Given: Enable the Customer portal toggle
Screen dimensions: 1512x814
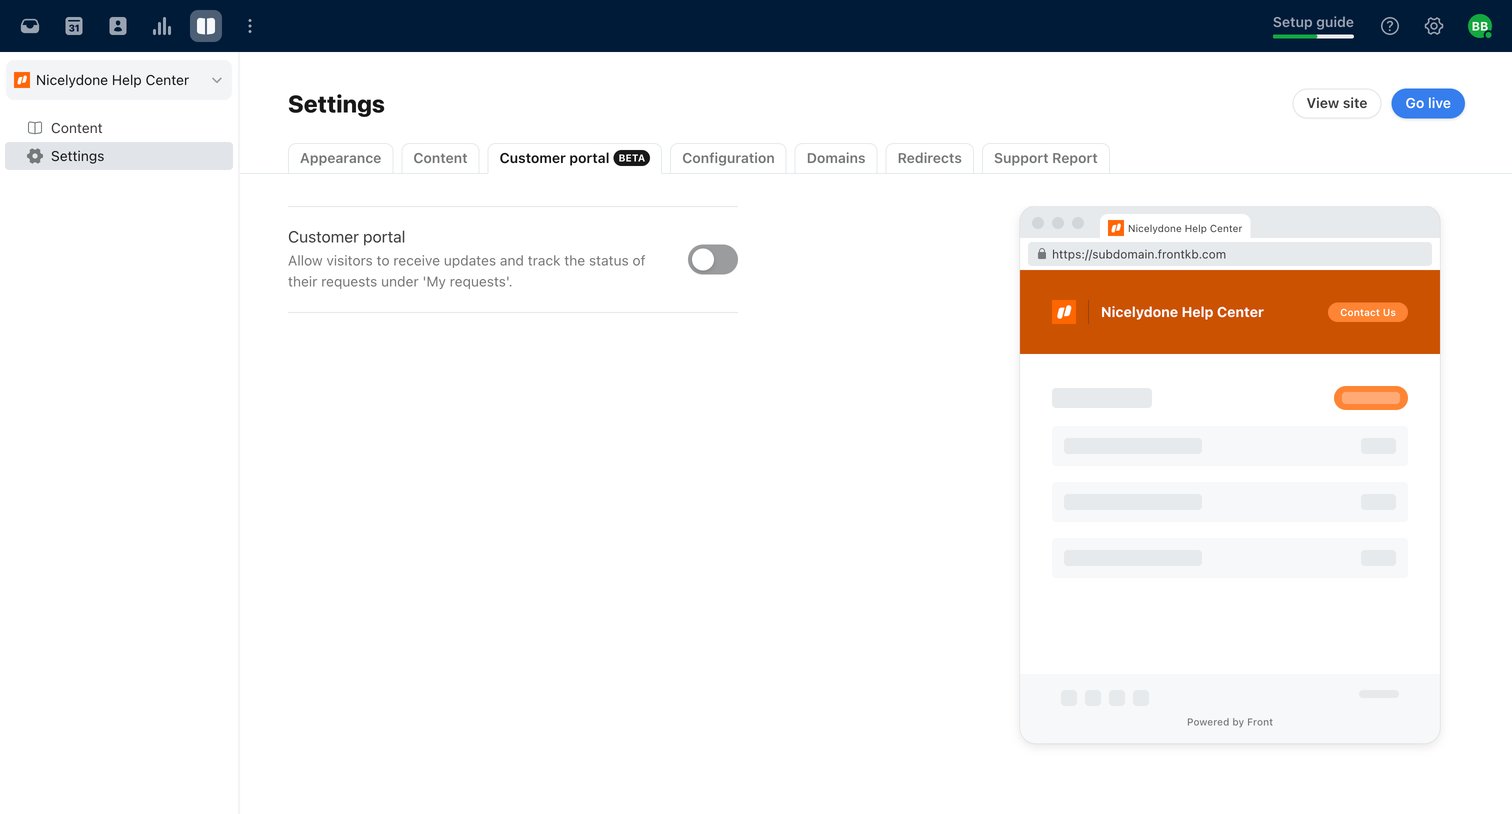Looking at the screenshot, I should coord(713,260).
